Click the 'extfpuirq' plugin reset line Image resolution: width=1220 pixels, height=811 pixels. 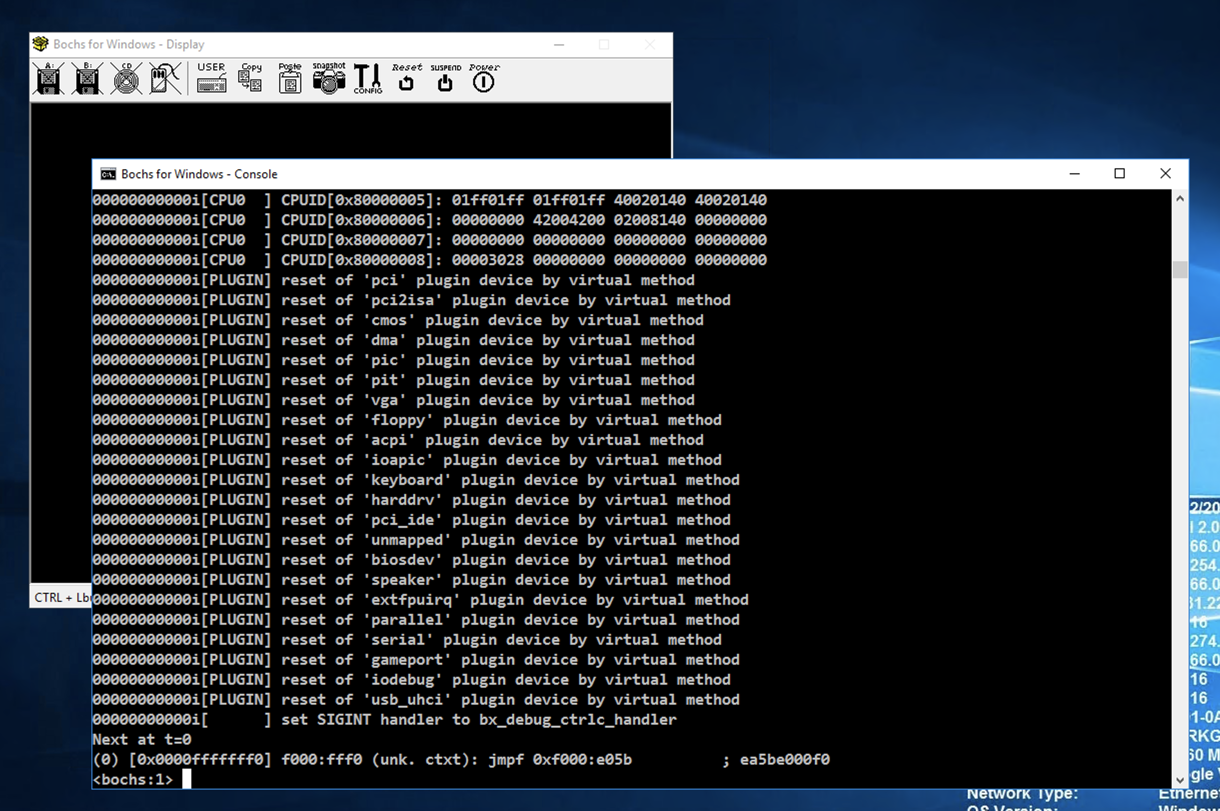coord(420,599)
